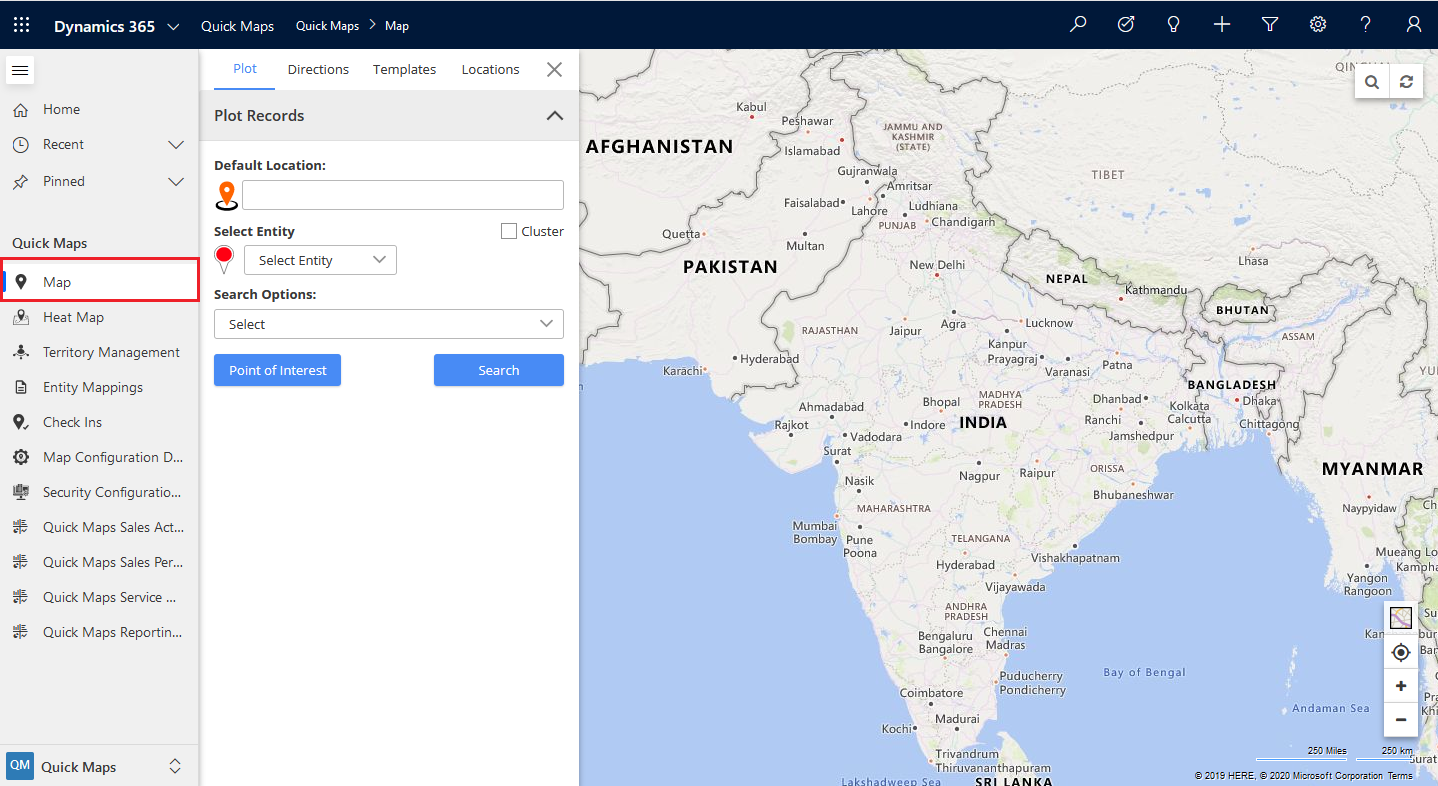Click the Point of Interest button

277,370
